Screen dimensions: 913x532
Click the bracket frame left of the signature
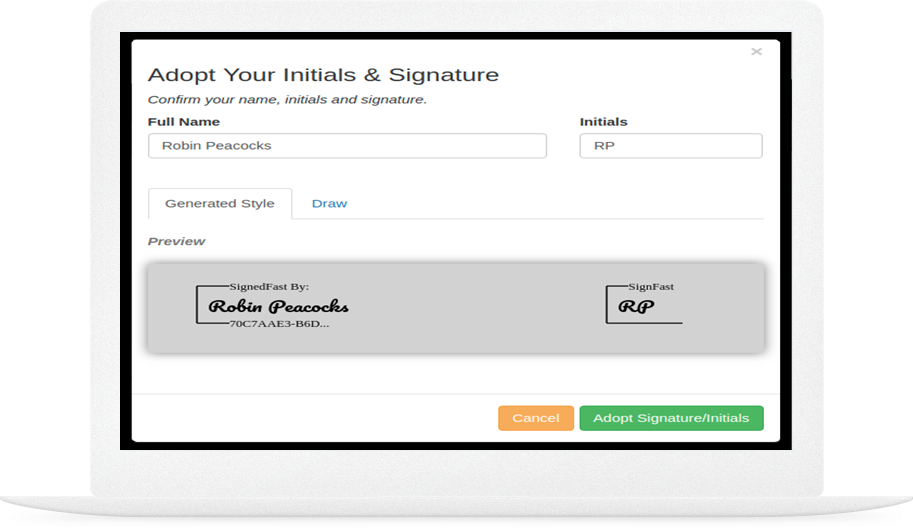pyautogui.click(x=197, y=304)
